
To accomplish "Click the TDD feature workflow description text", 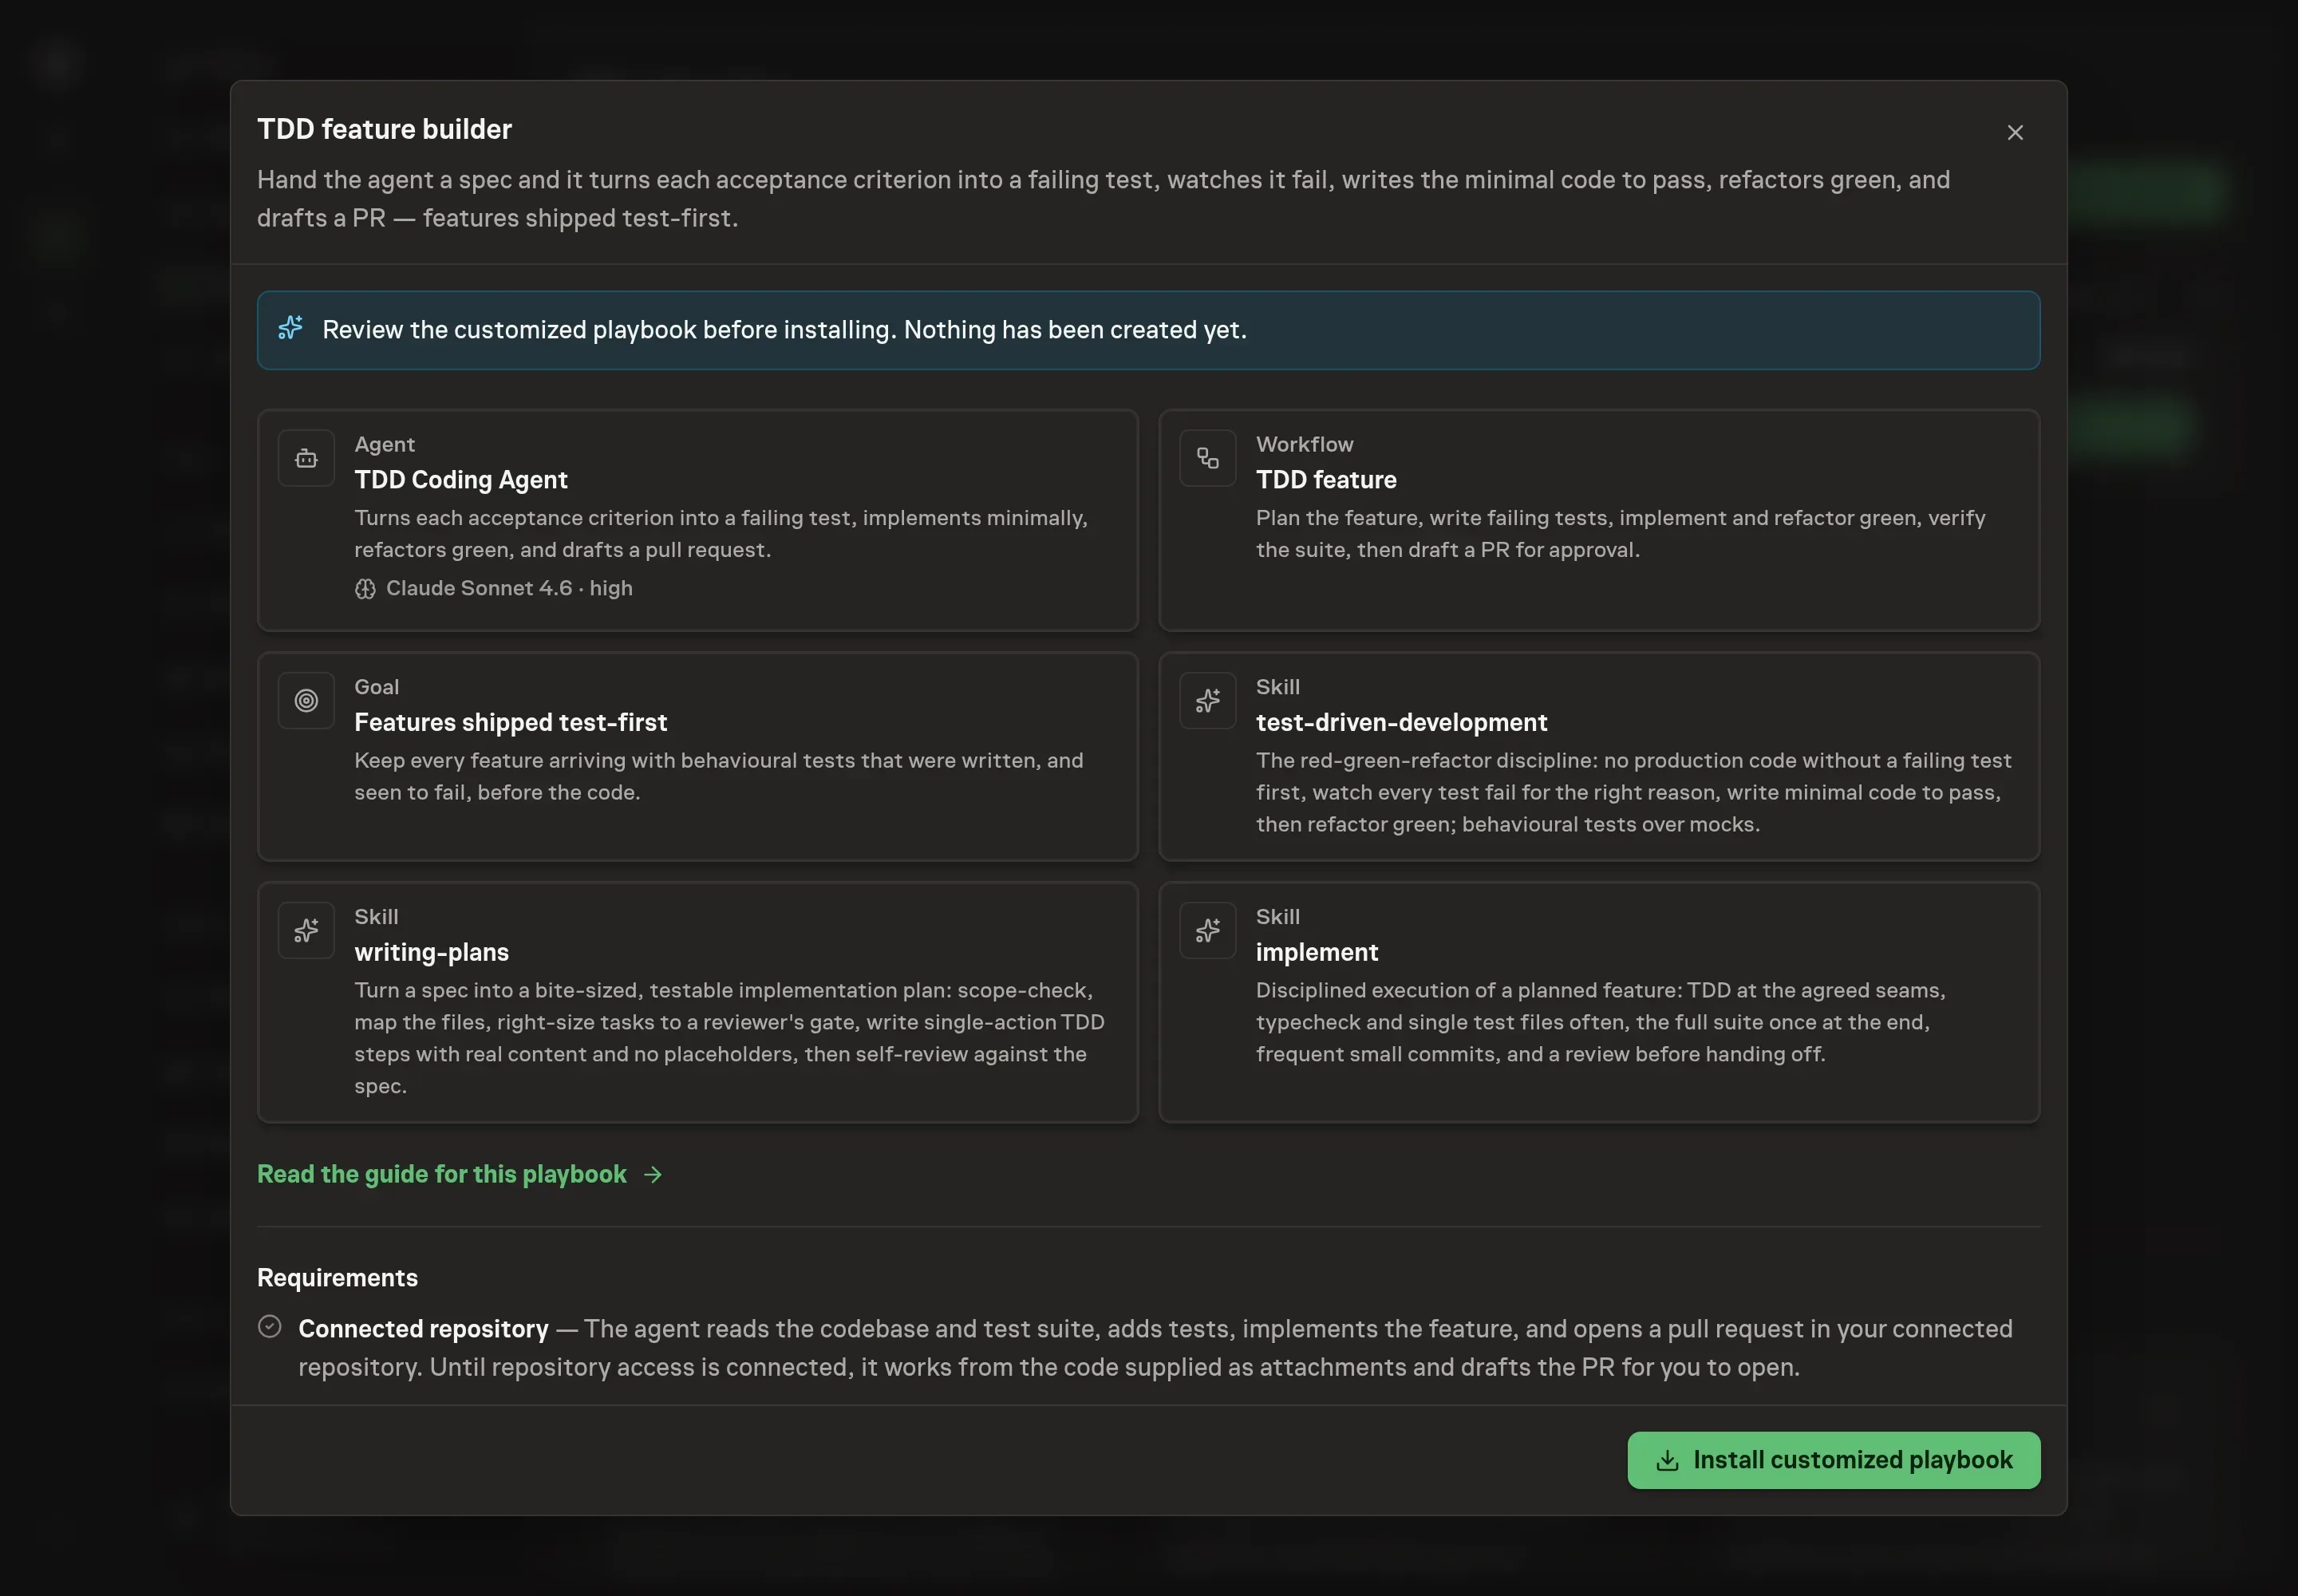I will (1620, 534).
